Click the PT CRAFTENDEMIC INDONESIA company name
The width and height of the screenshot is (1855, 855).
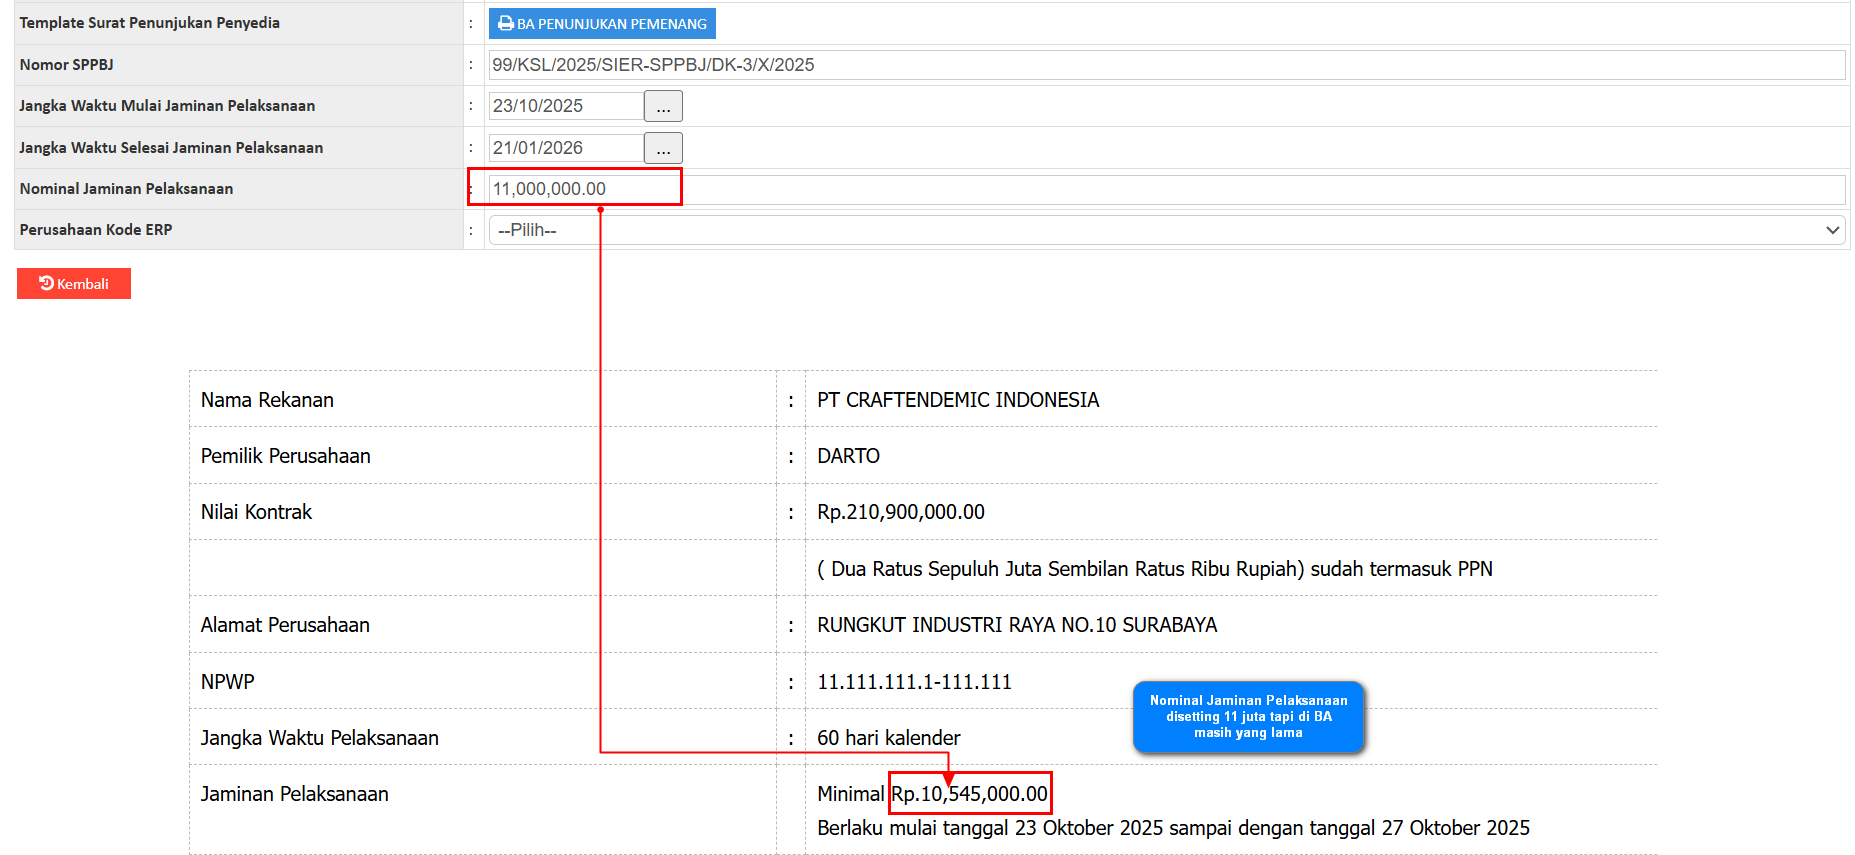point(957,400)
